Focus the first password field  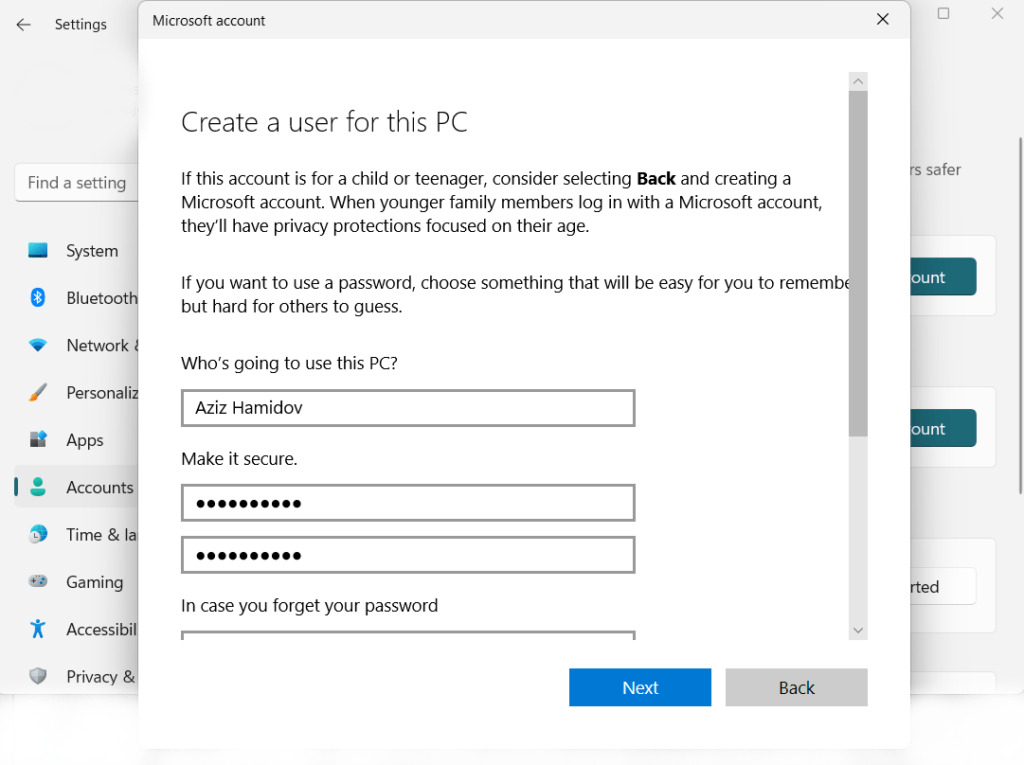(x=408, y=503)
